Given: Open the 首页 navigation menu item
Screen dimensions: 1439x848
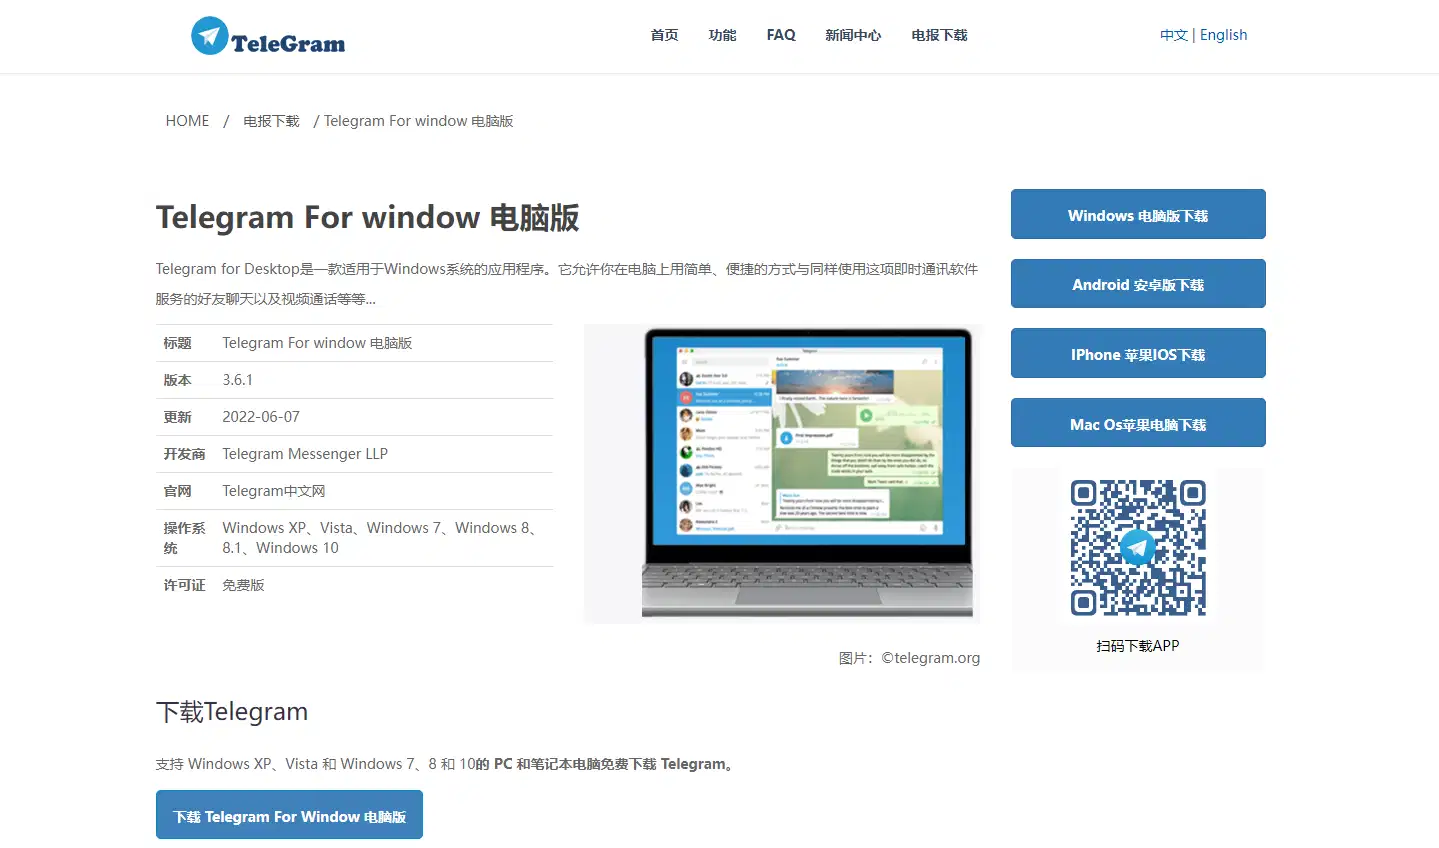Looking at the screenshot, I should click(x=664, y=35).
